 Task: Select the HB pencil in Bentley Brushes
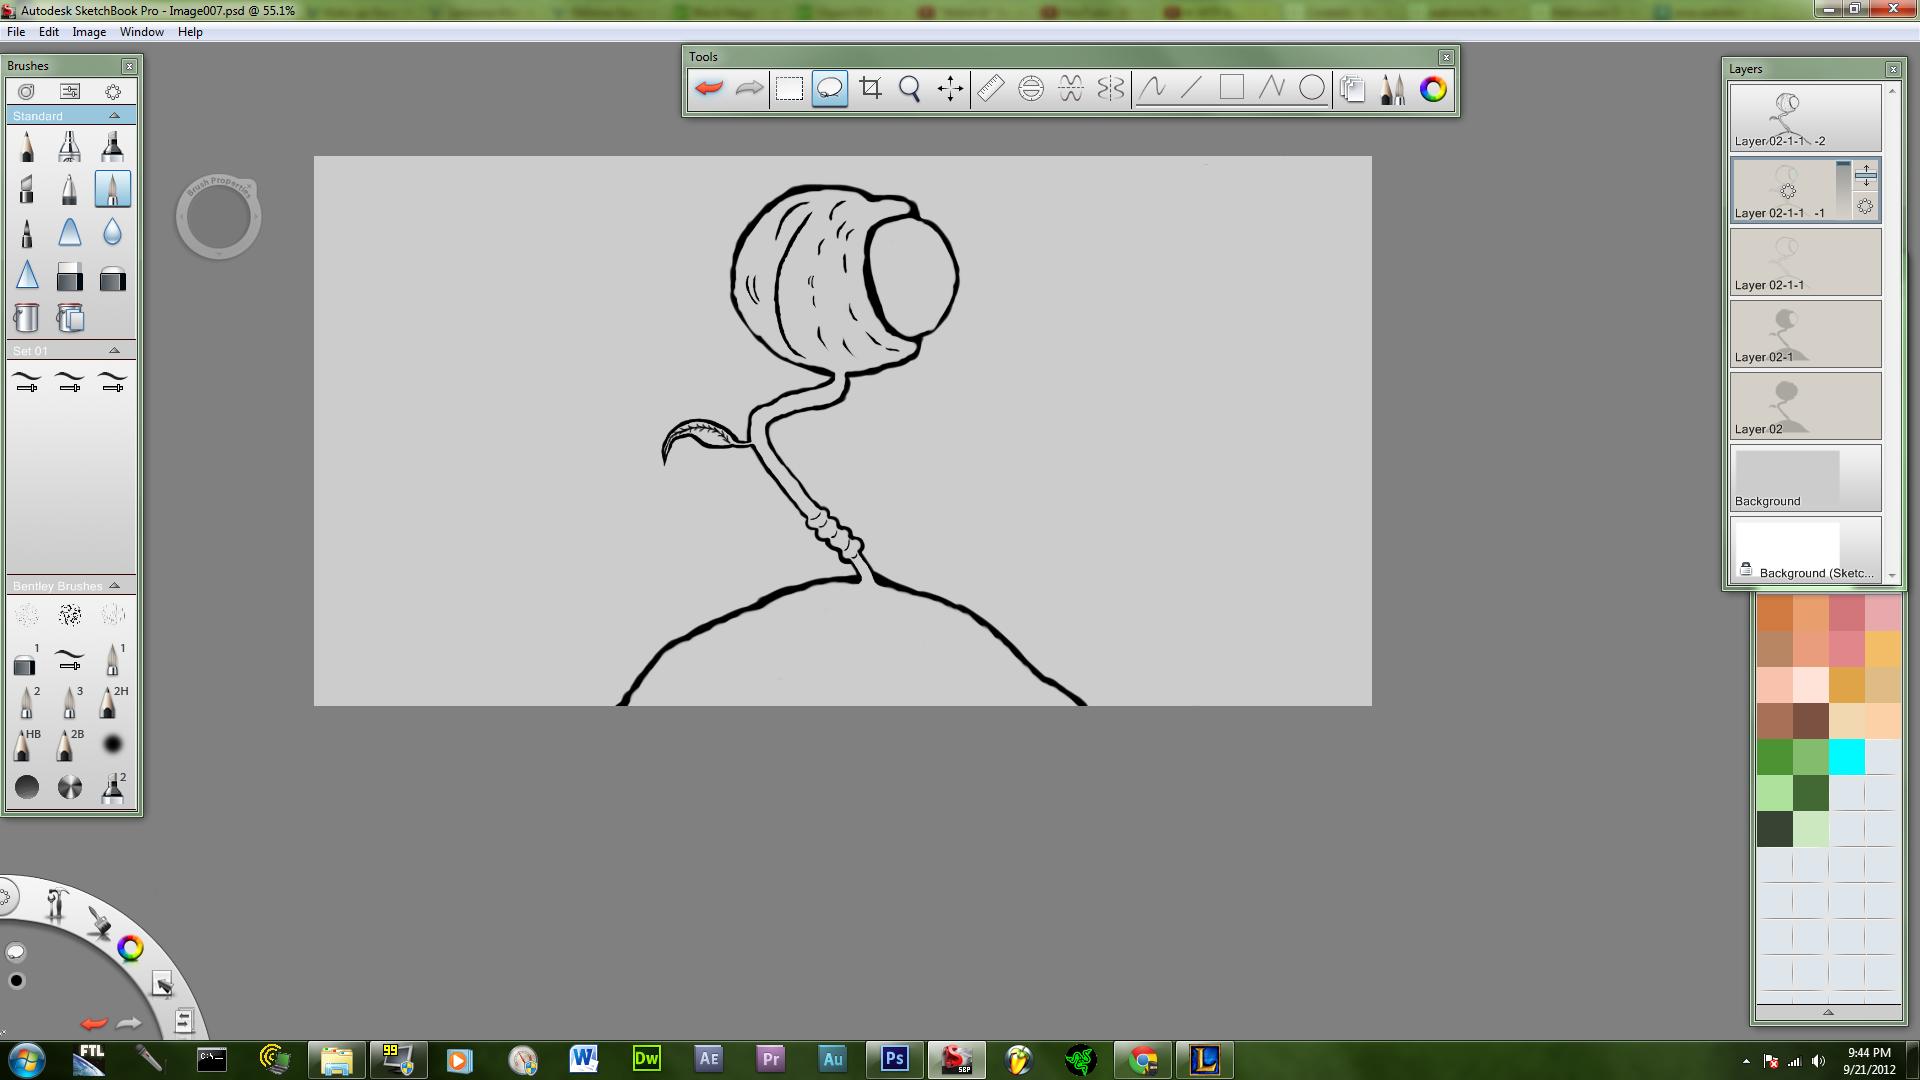(x=27, y=745)
